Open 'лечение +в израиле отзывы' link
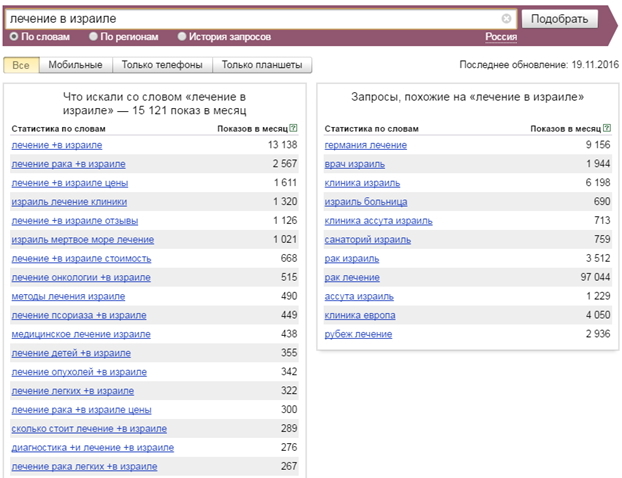The image size is (622, 478). [x=75, y=221]
